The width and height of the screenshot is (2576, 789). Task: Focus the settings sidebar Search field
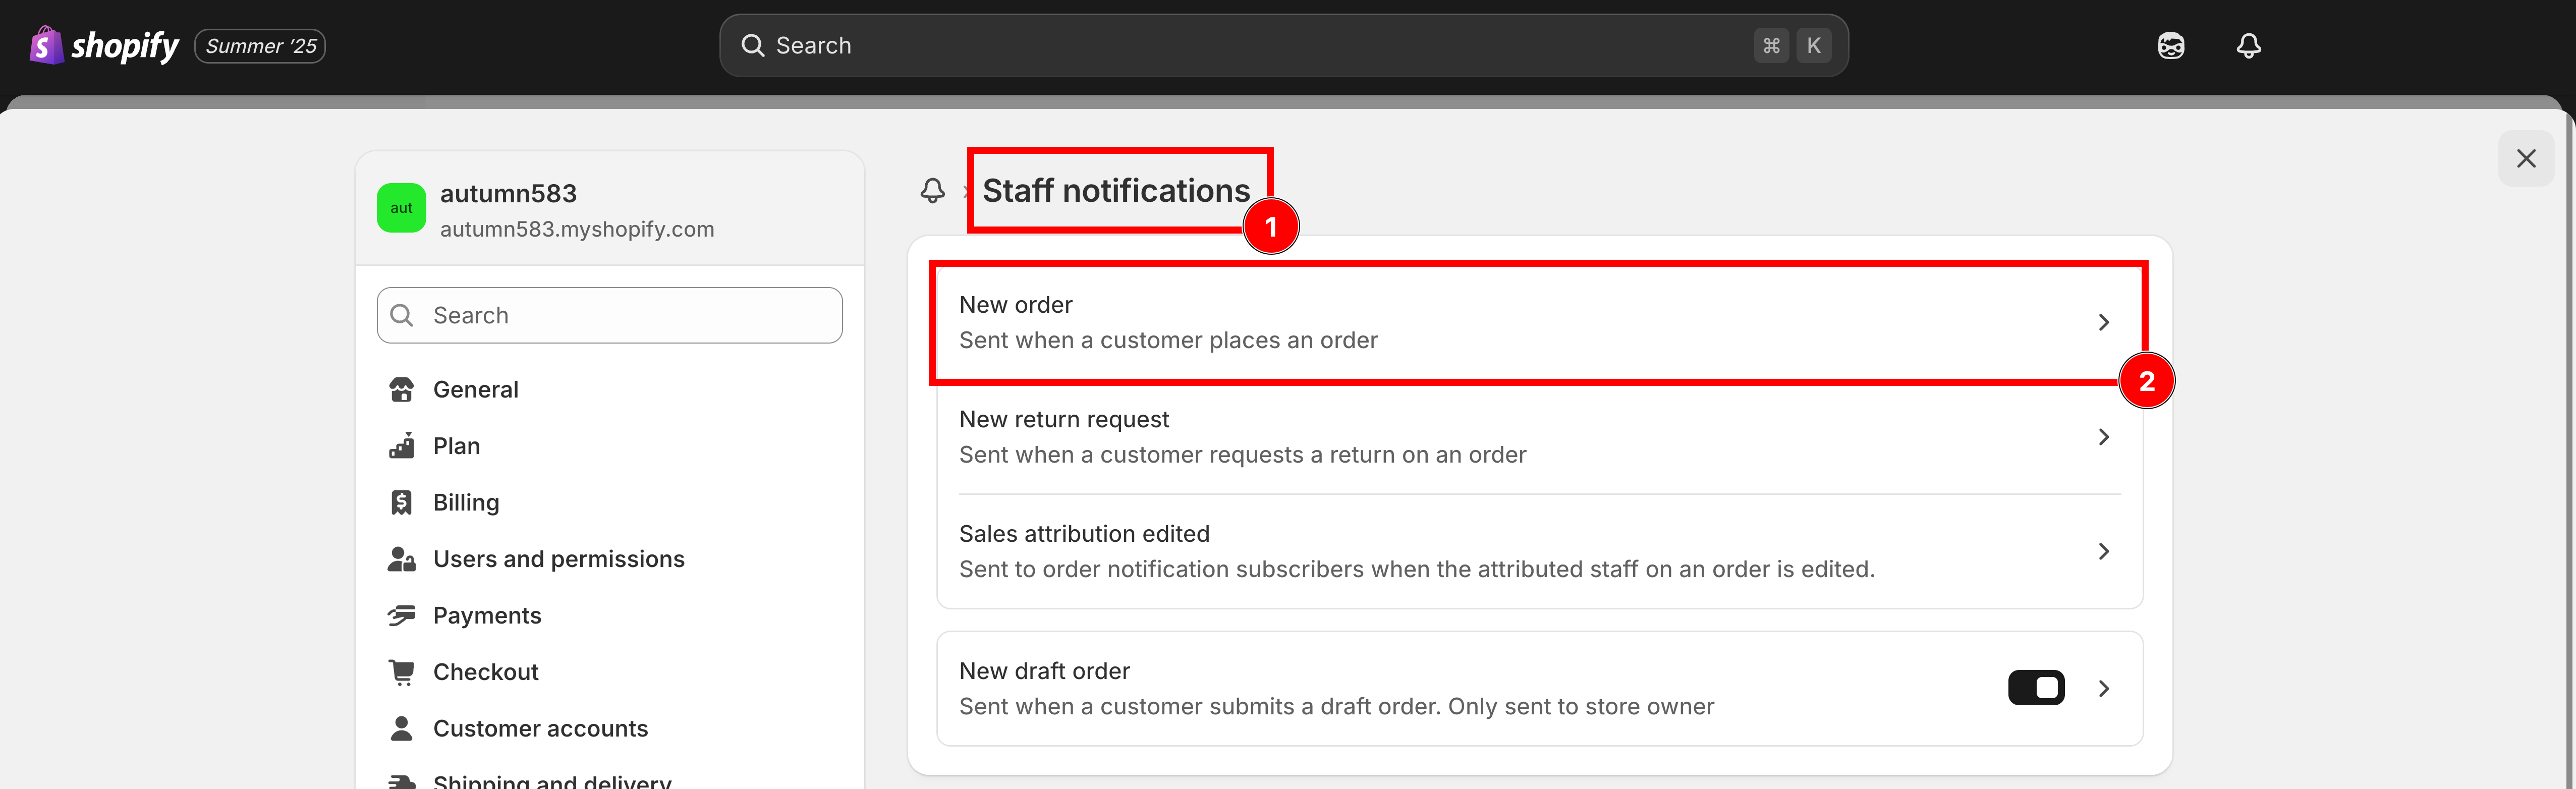click(x=609, y=315)
